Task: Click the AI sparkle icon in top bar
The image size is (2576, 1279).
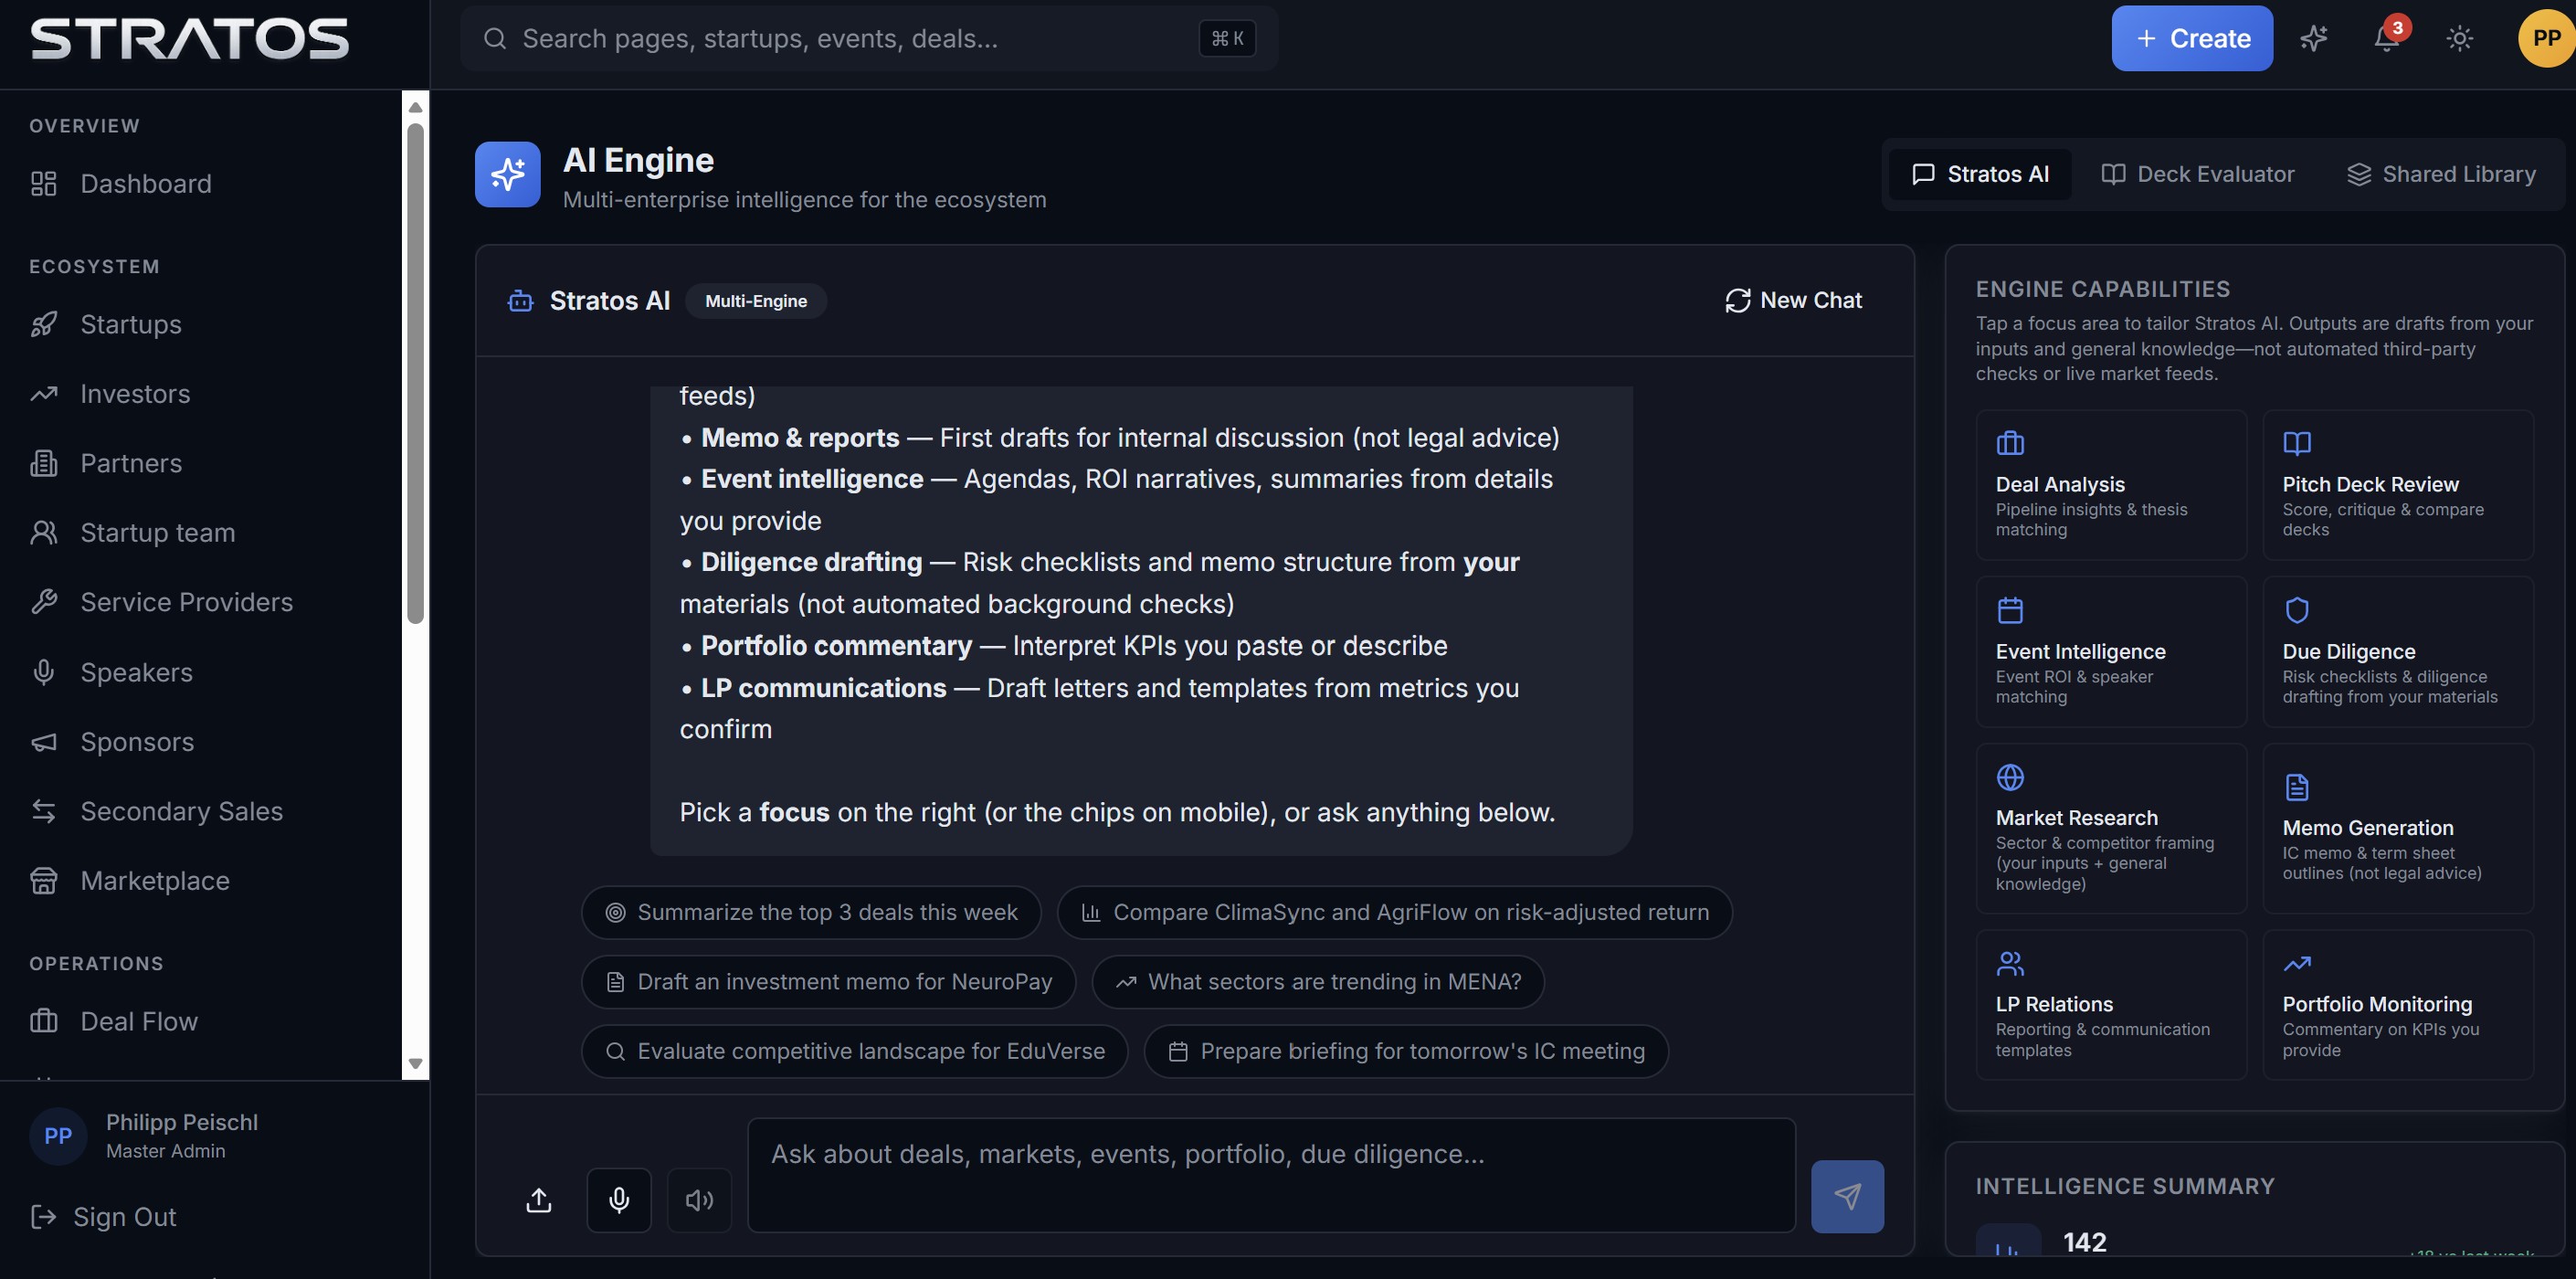Action: pyautogui.click(x=2313, y=38)
